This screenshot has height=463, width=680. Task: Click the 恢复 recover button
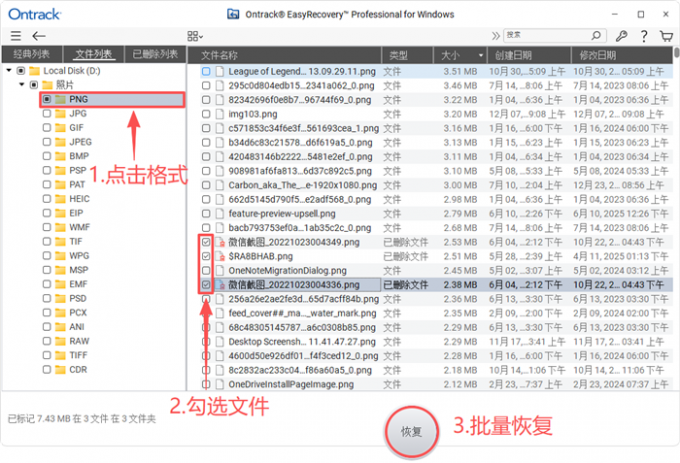pos(411,431)
